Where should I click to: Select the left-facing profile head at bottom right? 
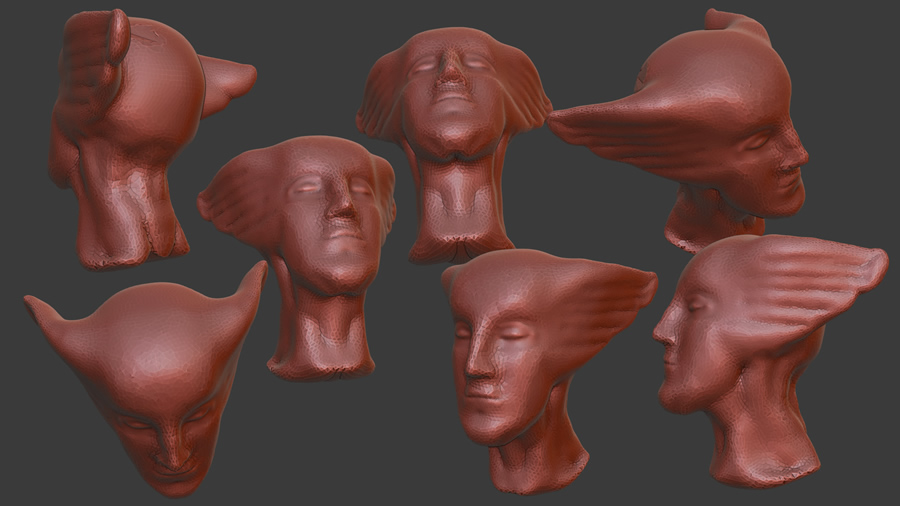[750, 350]
